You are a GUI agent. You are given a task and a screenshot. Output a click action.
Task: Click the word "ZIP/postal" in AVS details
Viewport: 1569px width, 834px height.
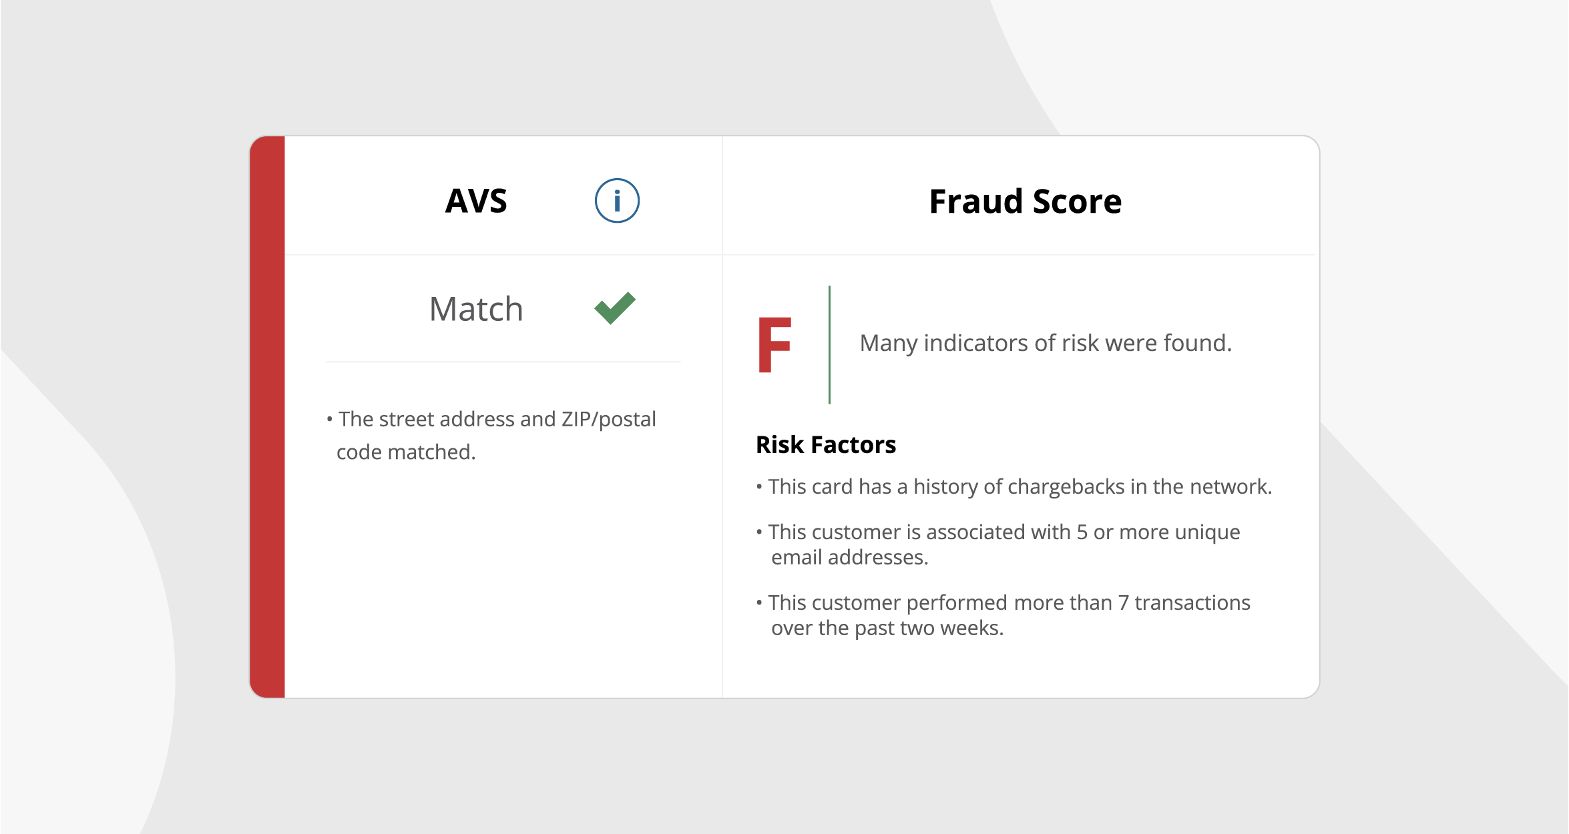click(x=608, y=419)
